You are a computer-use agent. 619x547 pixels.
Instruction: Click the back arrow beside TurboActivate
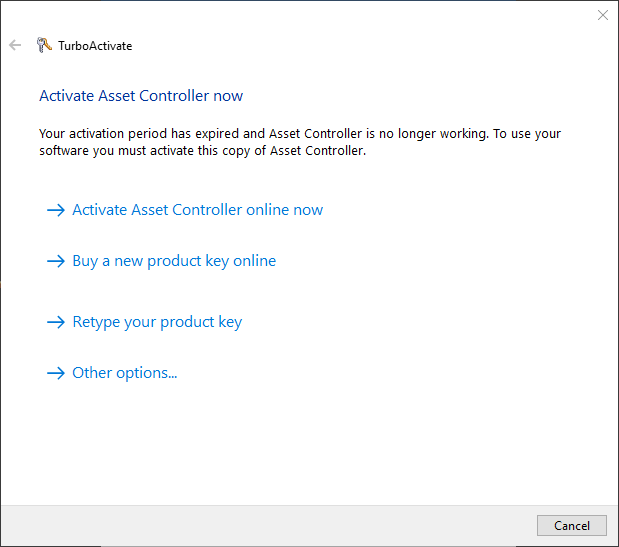[15, 45]
